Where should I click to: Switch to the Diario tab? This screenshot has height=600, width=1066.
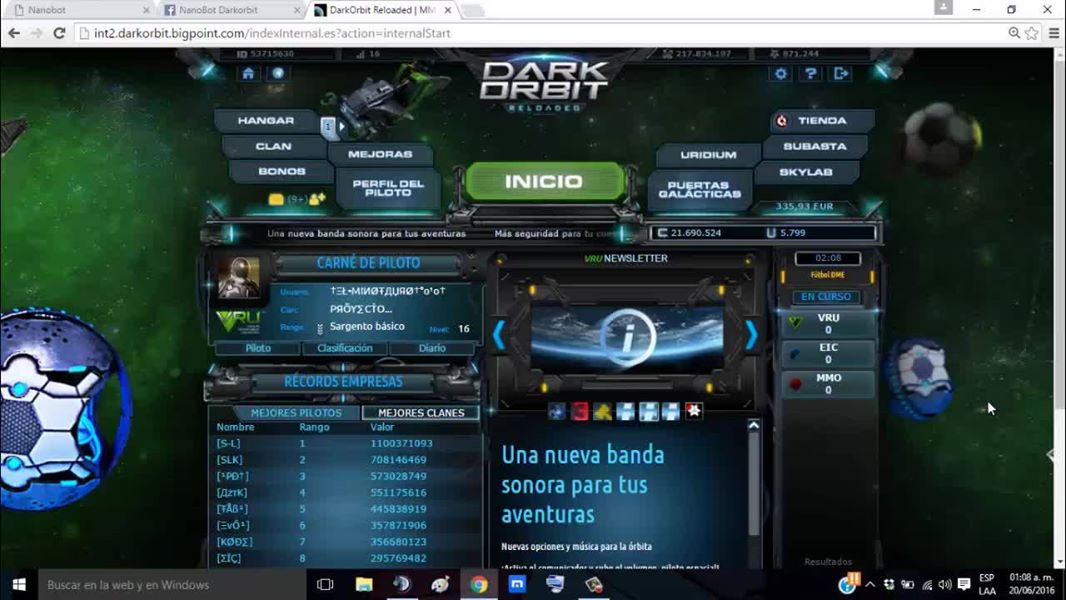432,348
